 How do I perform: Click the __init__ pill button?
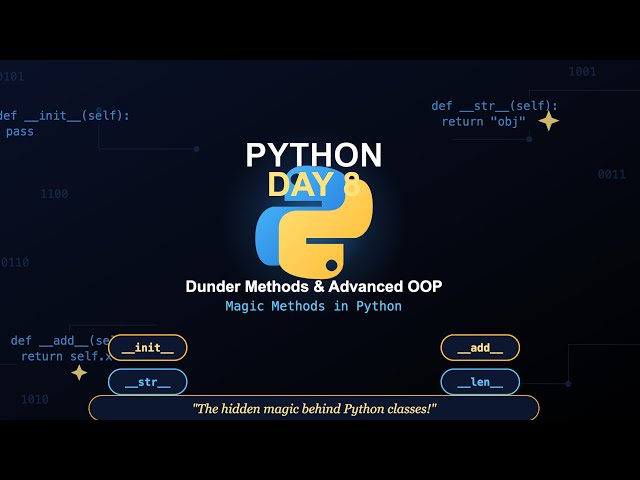click(x=148, y=347)
